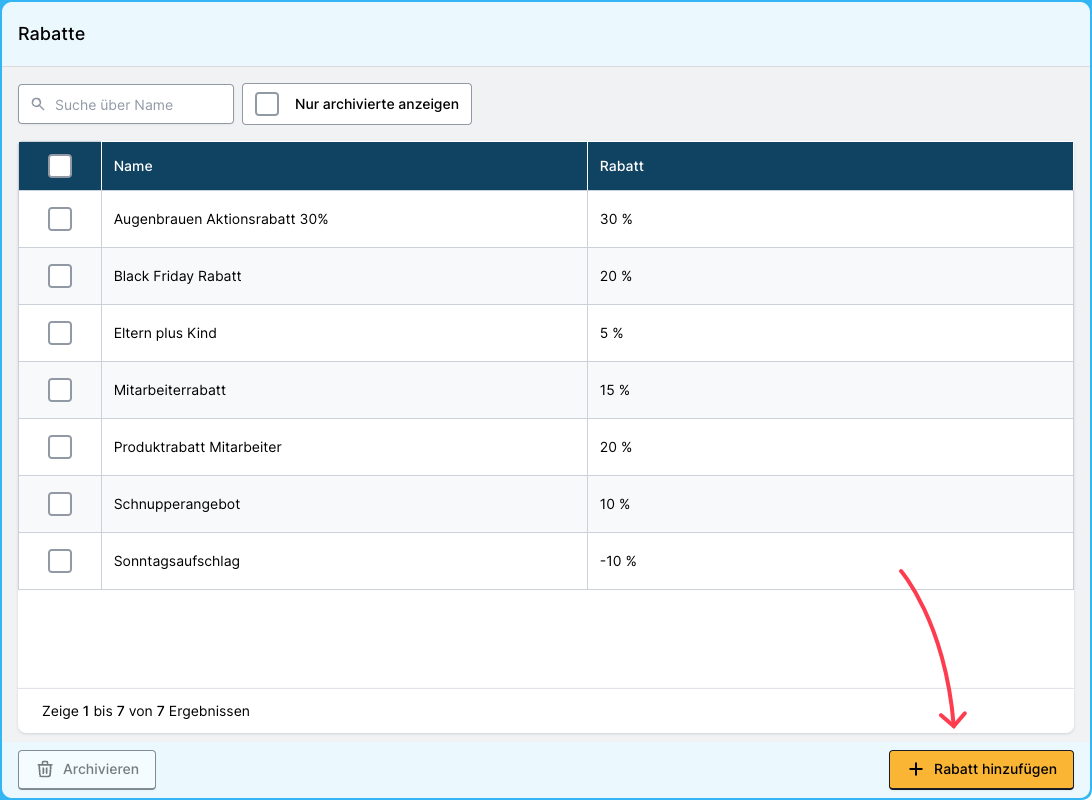The image size is (1092, 800).
Task: Add a discount via Rabatt hinzufügen
Action: coord(981,769)
